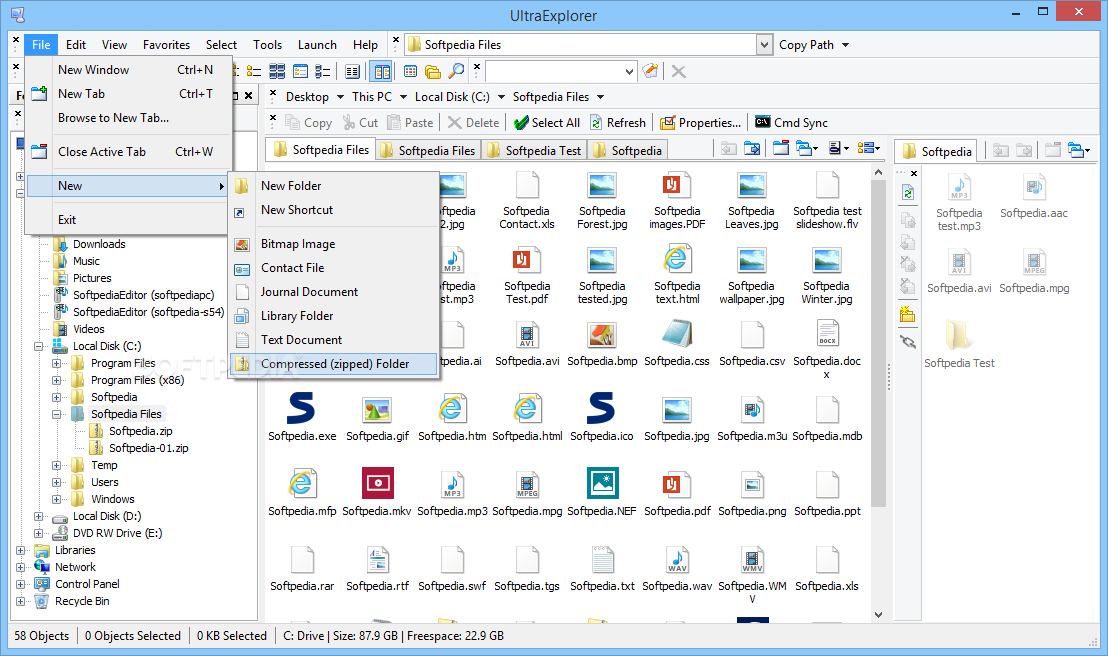Image resolution: width=1108 pixels, height=656 pixels.
Task: Expand the Libraries tree node
Action: 20,550
